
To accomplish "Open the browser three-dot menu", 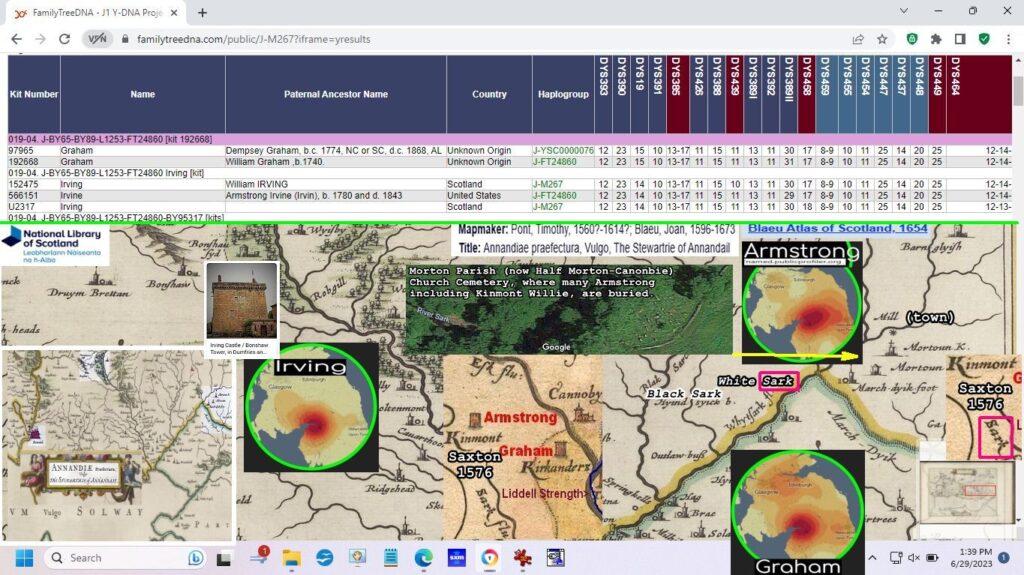I will point(1008,39).
